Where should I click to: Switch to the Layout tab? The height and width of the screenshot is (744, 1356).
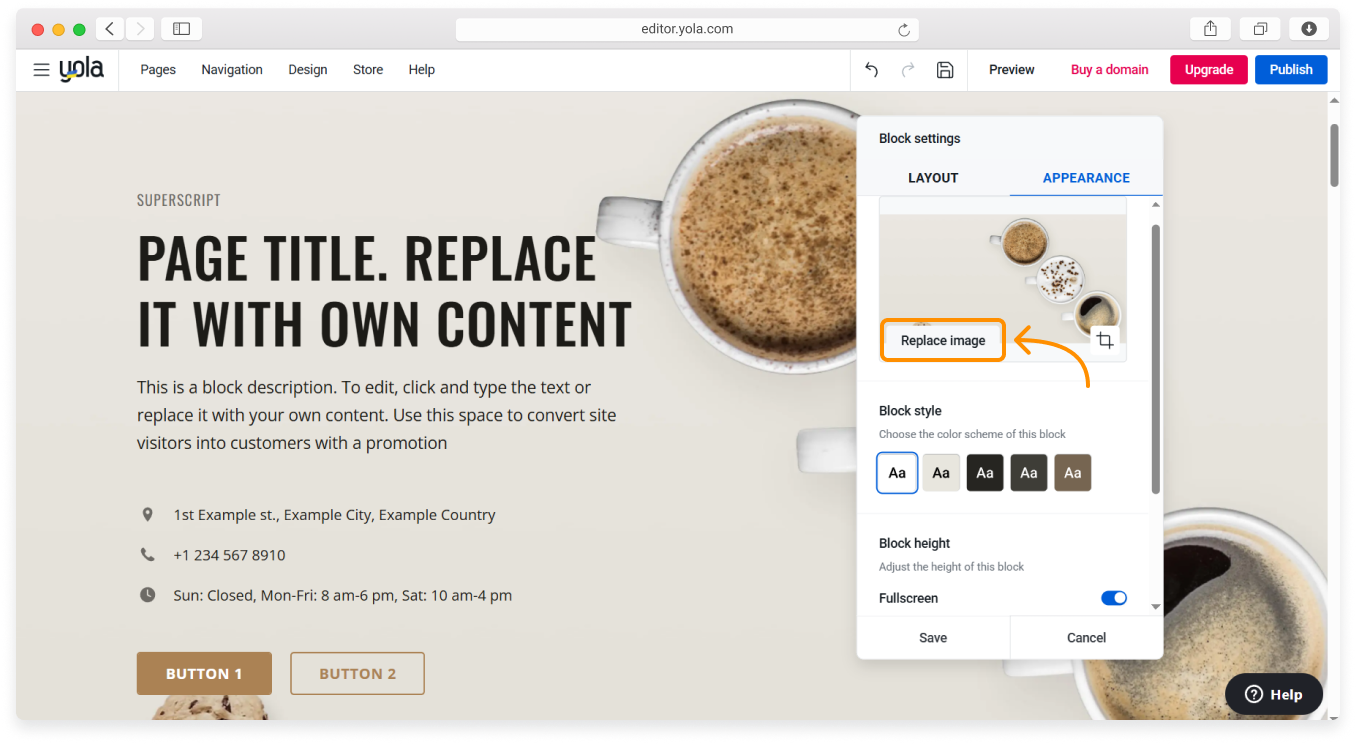point(933,178)
